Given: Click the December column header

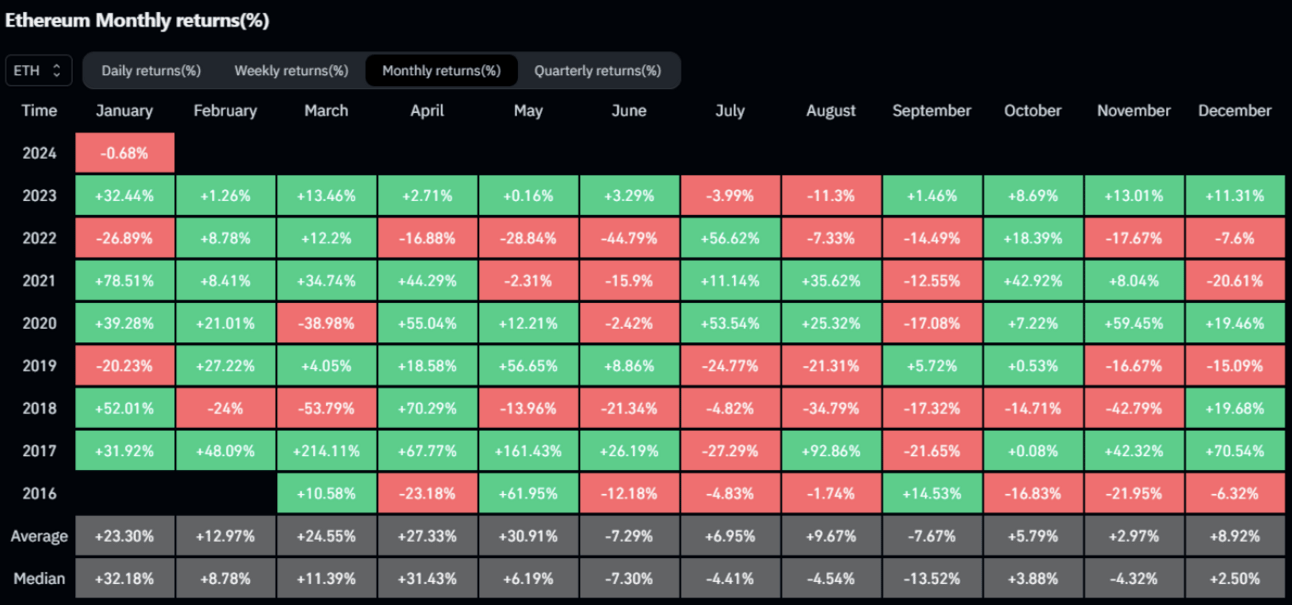Looking at the screenshot, I should [1235, 111].
